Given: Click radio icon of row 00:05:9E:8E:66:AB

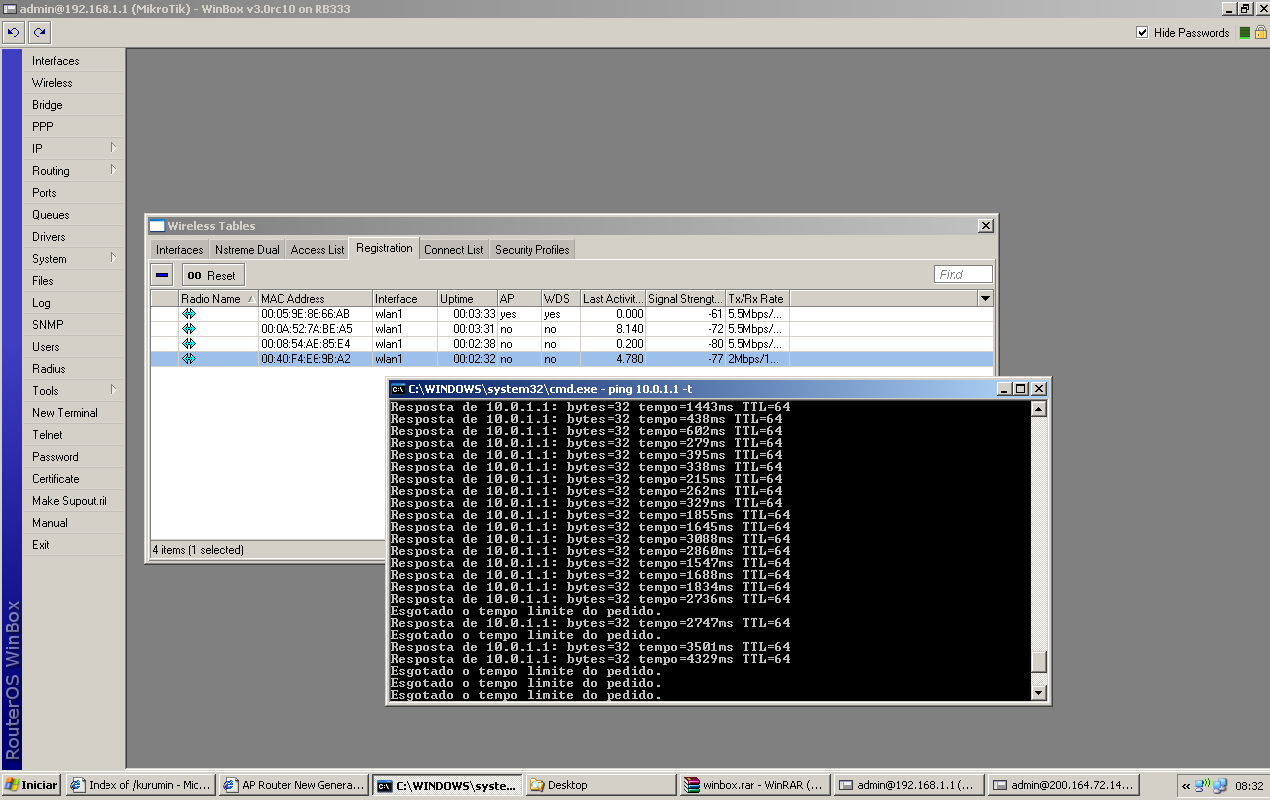Looking at the screenshot, I should [189, 314].
